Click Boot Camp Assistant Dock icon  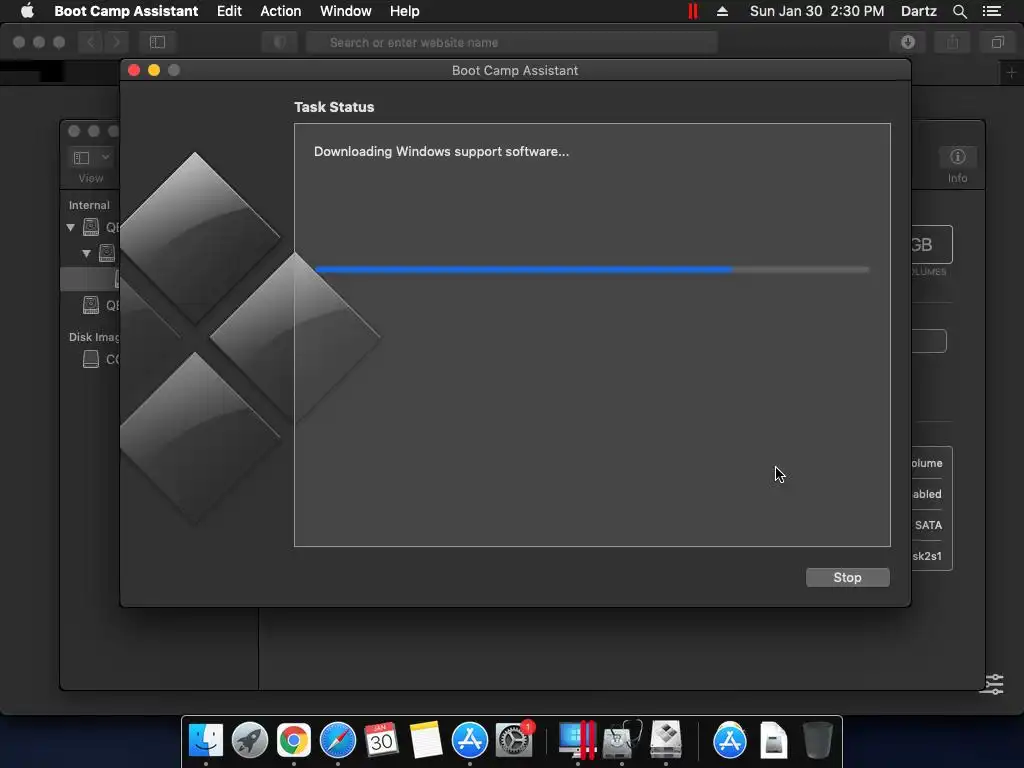[665, 740]
